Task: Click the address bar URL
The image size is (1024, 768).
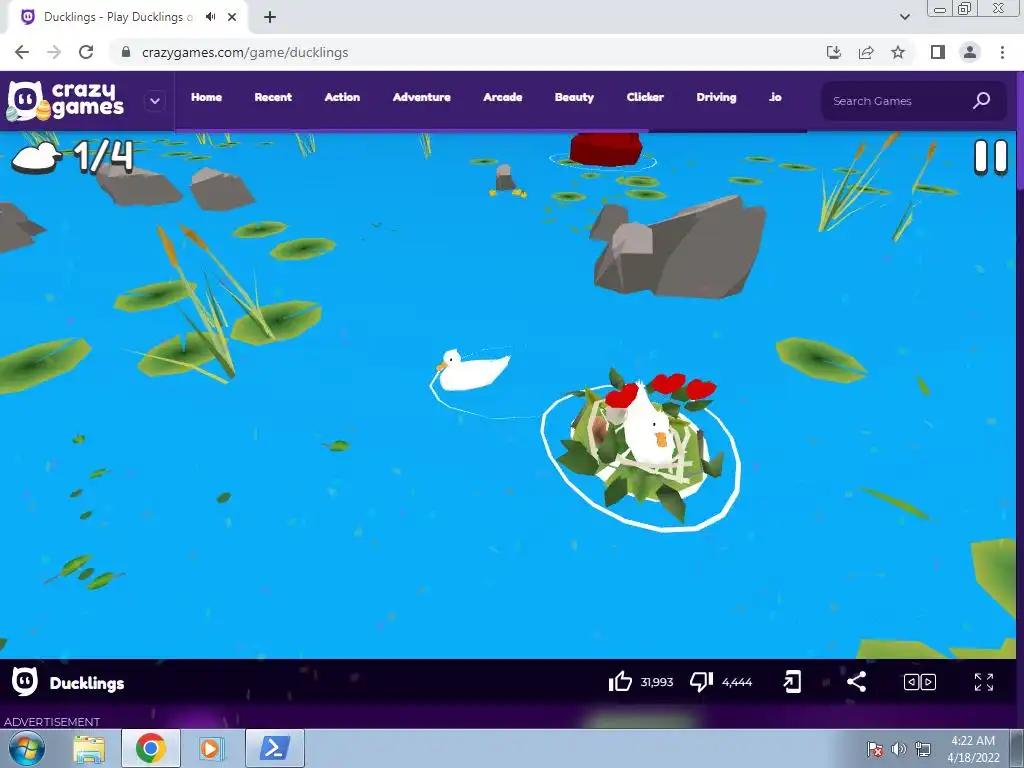Action: pos(245,52)
